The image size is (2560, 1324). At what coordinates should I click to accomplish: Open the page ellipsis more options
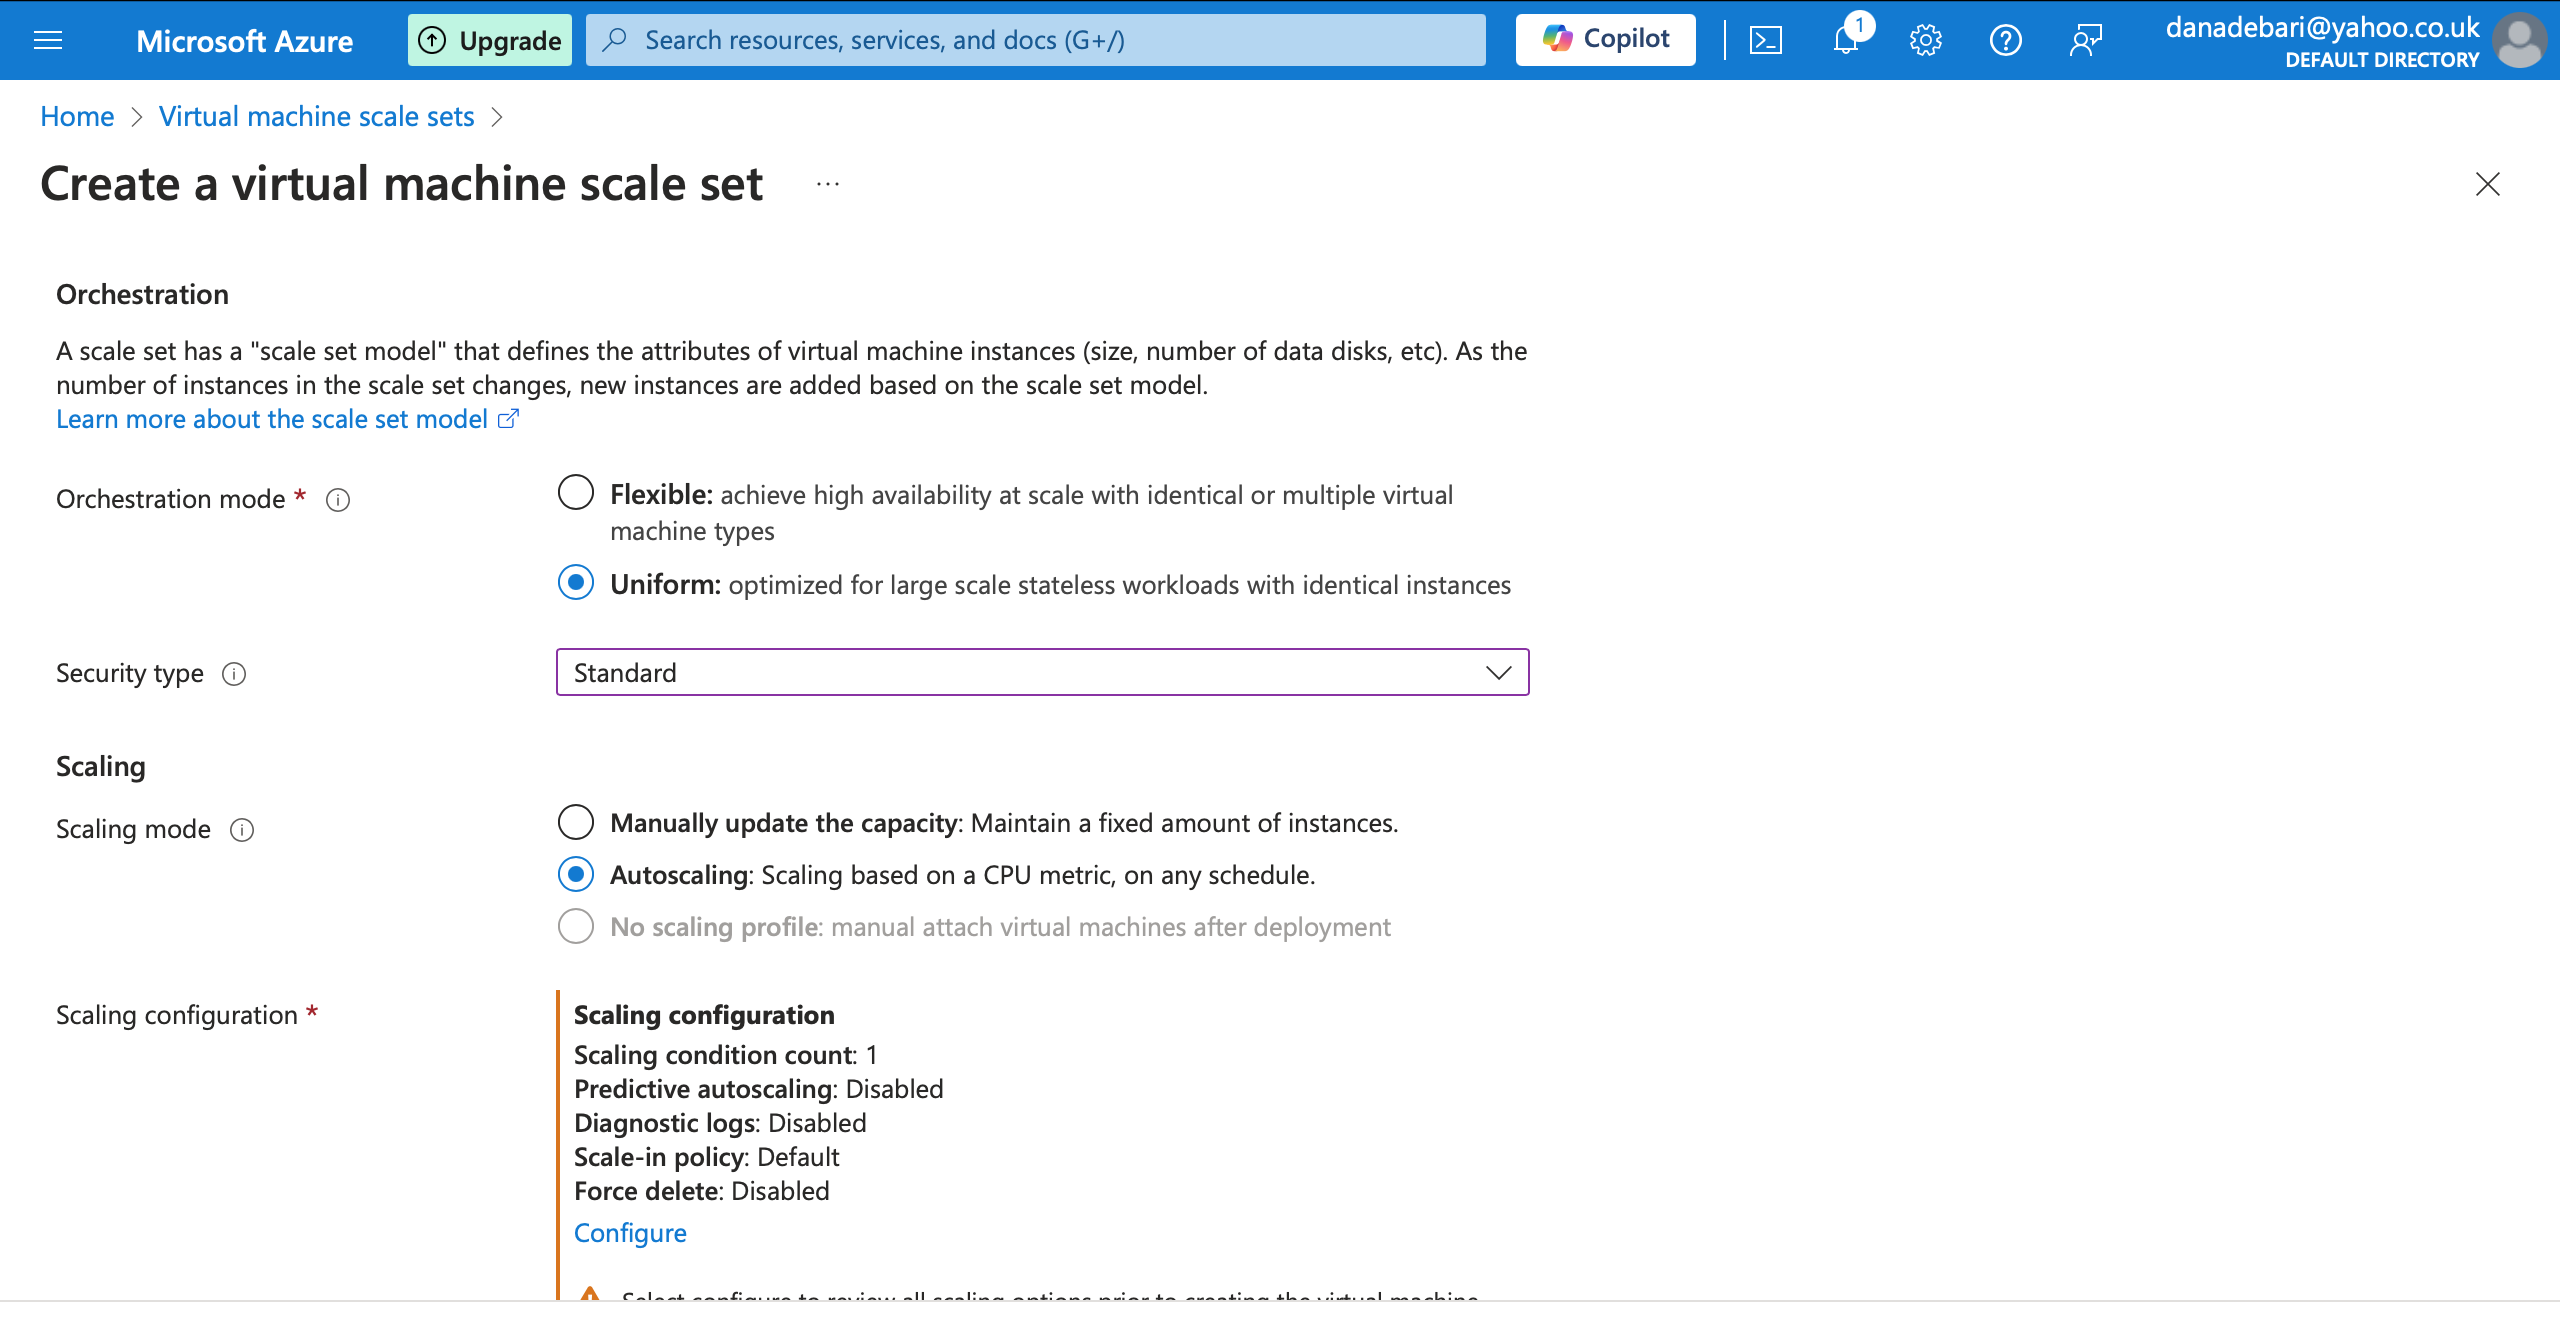(827, 184)
